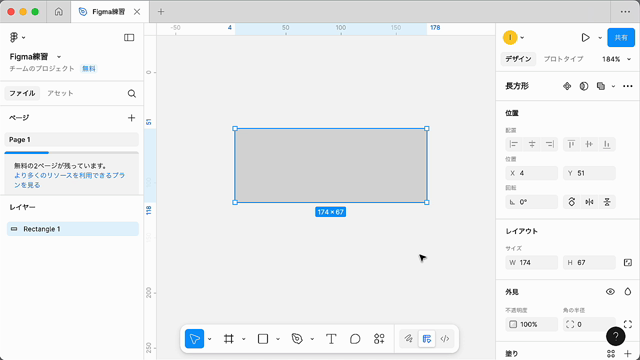Open file name Figma練習 dropdown
Viewport: 640px width, 360px height.
click(x=35, y=57)
